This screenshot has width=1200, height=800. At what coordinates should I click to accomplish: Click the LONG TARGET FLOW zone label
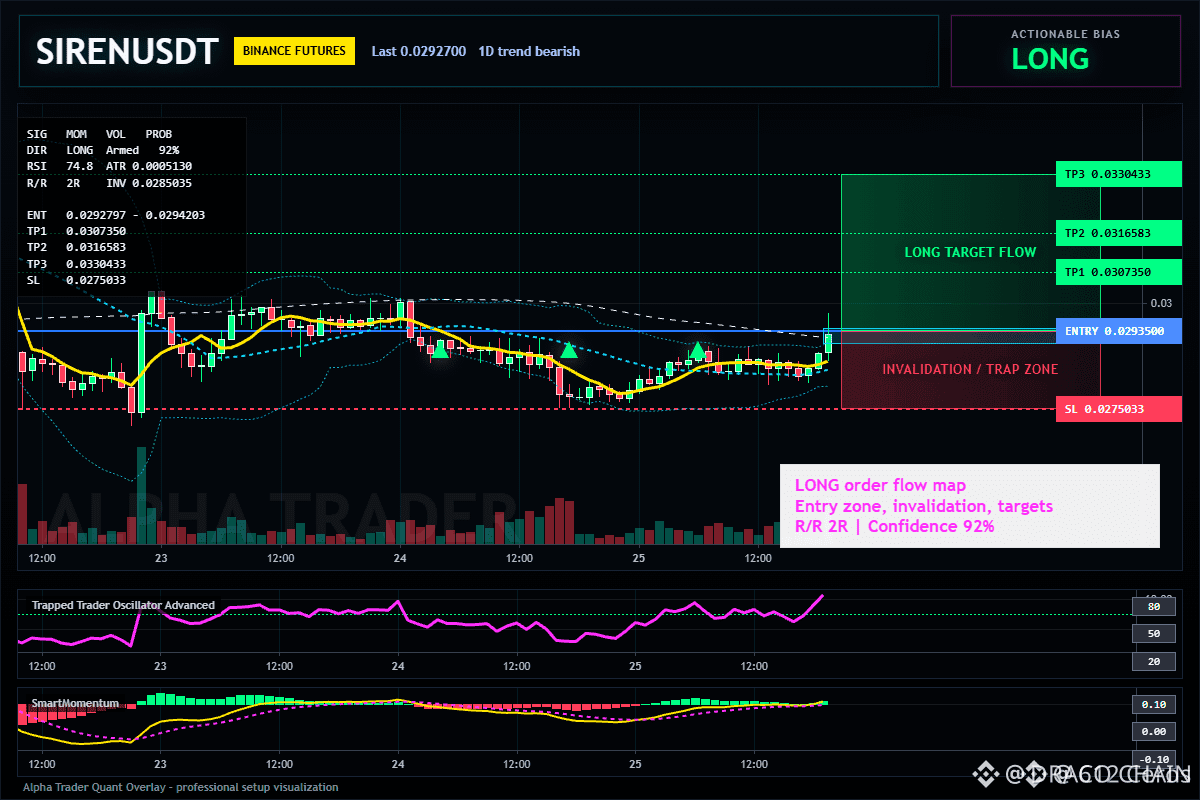(x=970, y=252)
